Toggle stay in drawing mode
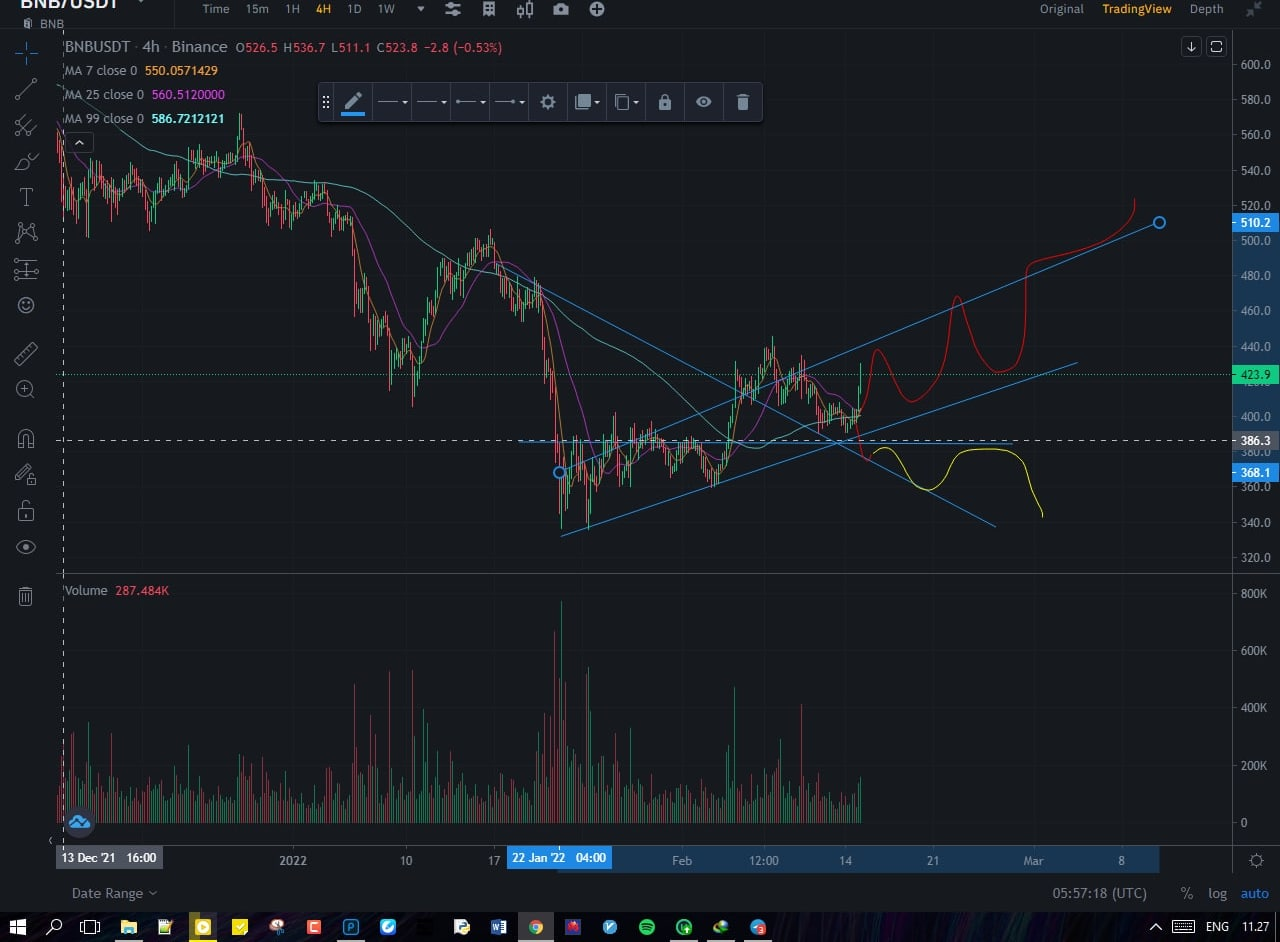 click(x=26, y=474)
